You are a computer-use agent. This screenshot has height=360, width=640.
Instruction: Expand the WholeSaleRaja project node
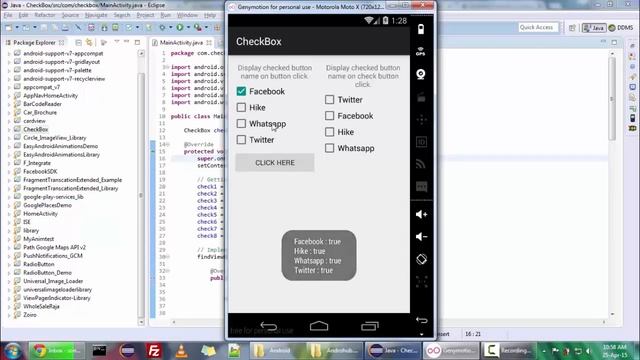point(9,307)
